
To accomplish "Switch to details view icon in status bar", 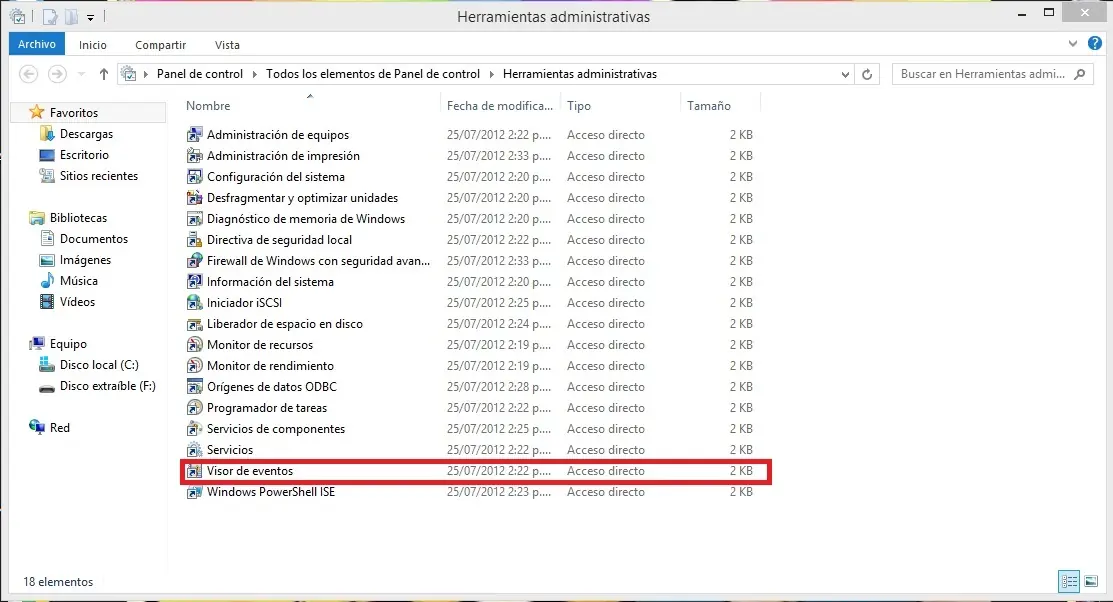I will 1069,581.
